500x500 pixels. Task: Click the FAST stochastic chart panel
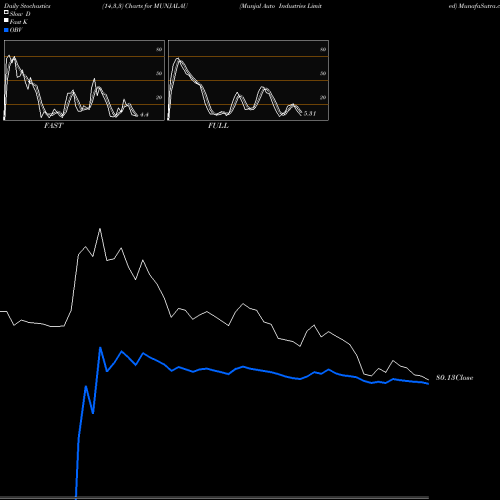click(84, 80)
